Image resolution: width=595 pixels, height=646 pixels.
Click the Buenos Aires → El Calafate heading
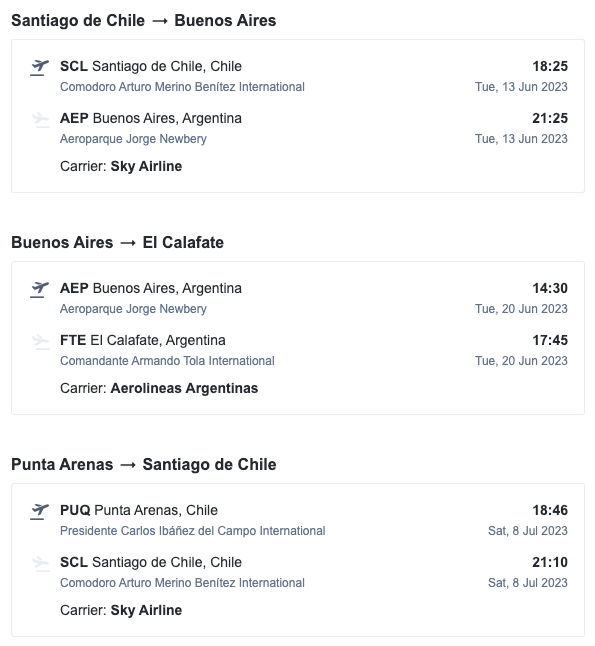(117, 243)
